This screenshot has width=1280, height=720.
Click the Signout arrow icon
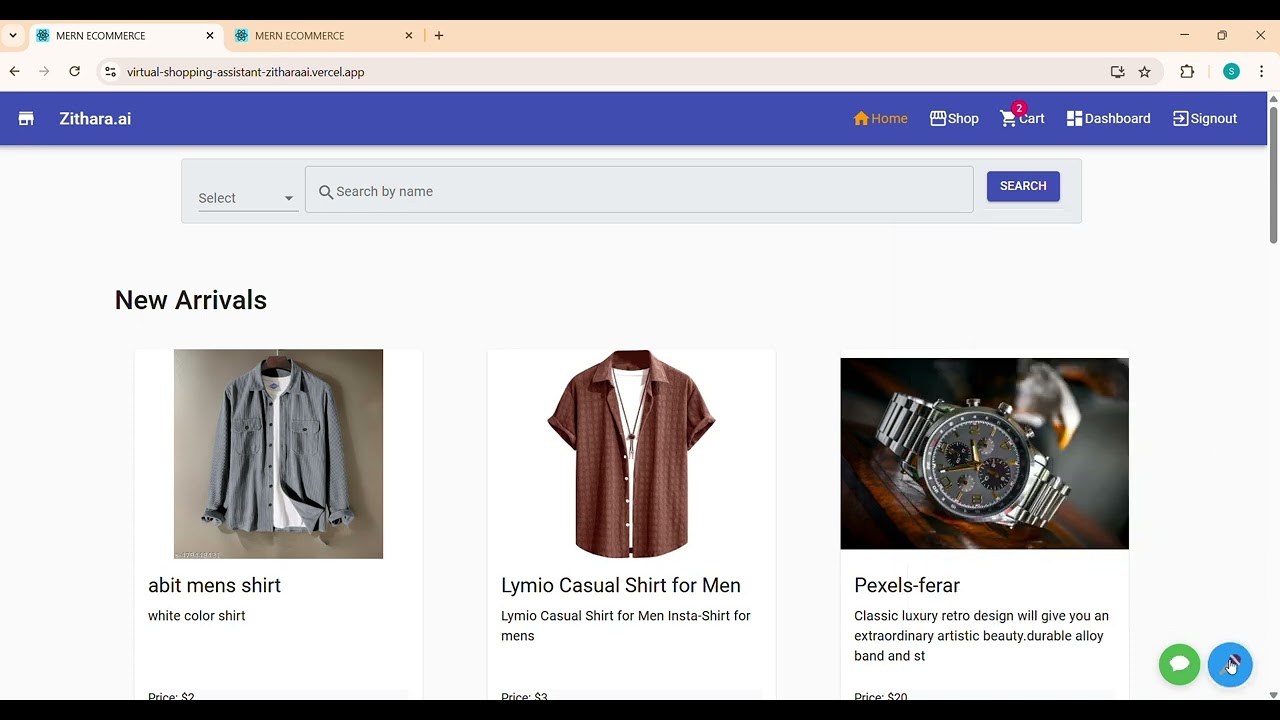[1180, 118]
